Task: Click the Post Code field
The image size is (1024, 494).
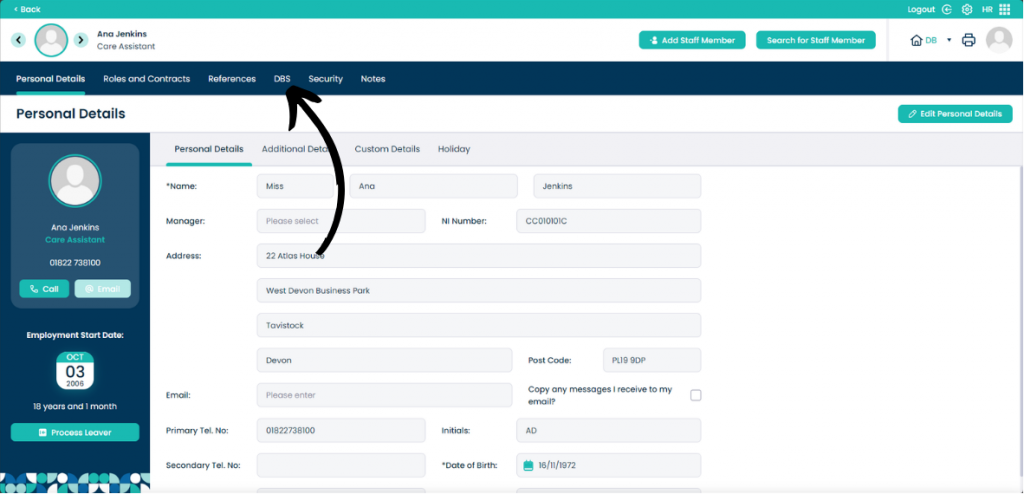Action: (652, 360)
